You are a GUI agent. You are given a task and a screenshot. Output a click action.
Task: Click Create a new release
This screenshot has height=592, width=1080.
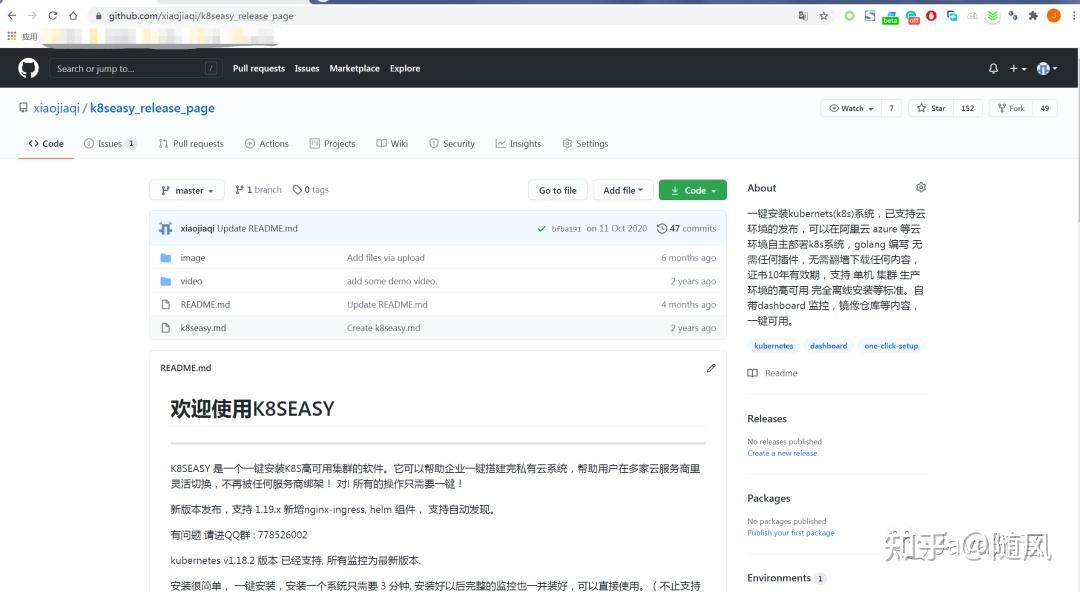tap(782, 453)
